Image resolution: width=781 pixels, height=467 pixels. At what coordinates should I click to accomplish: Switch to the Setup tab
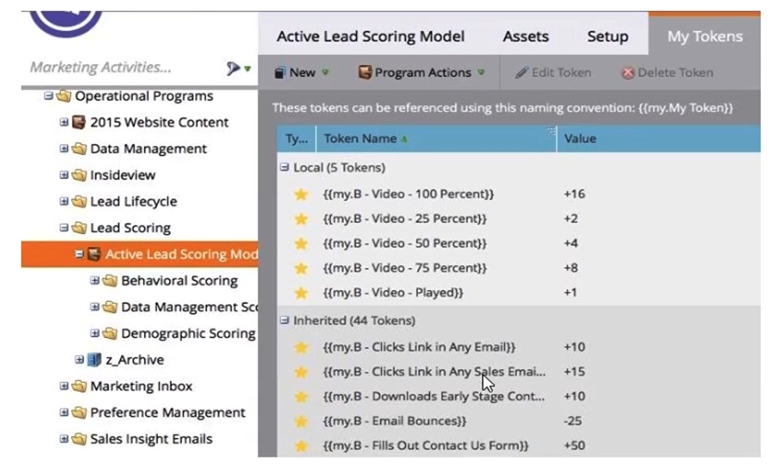[x=607, y=36]
